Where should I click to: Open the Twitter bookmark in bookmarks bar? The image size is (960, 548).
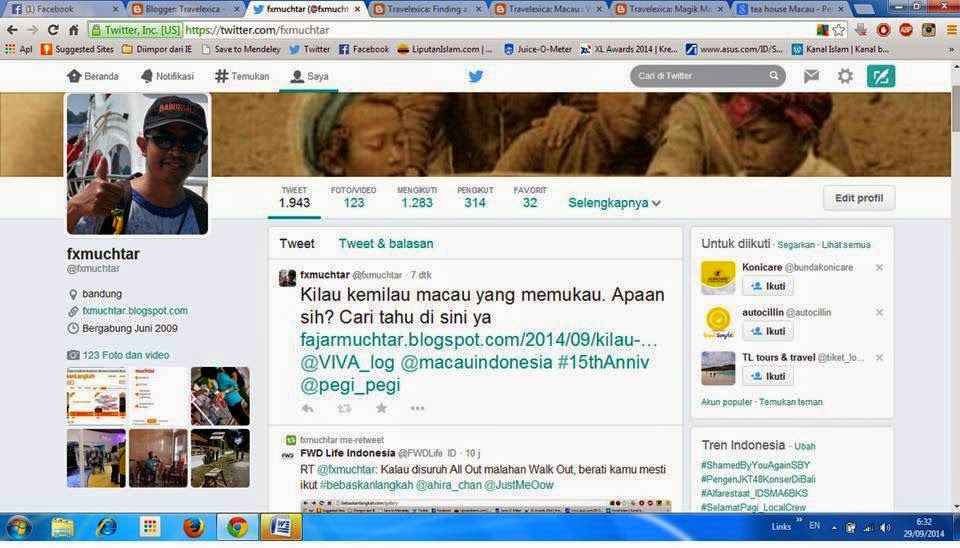pyautogui.click(x=310, y=49)
